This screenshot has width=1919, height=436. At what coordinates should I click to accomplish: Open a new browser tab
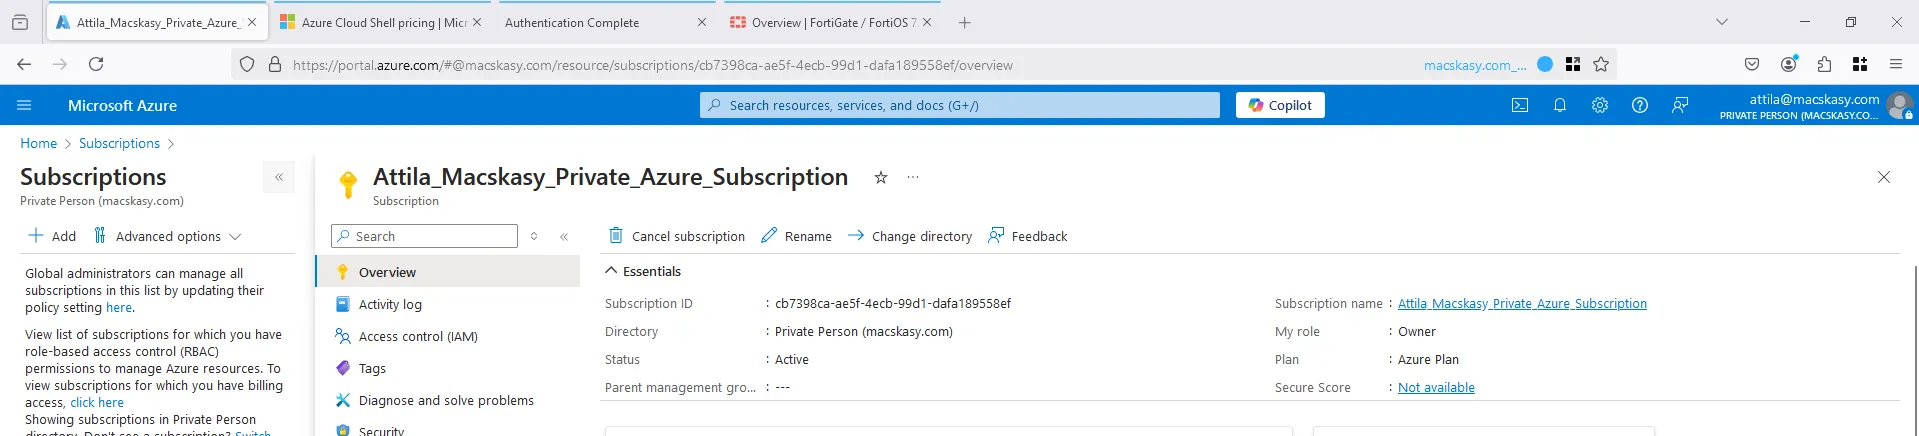click(x=965, y=22)
